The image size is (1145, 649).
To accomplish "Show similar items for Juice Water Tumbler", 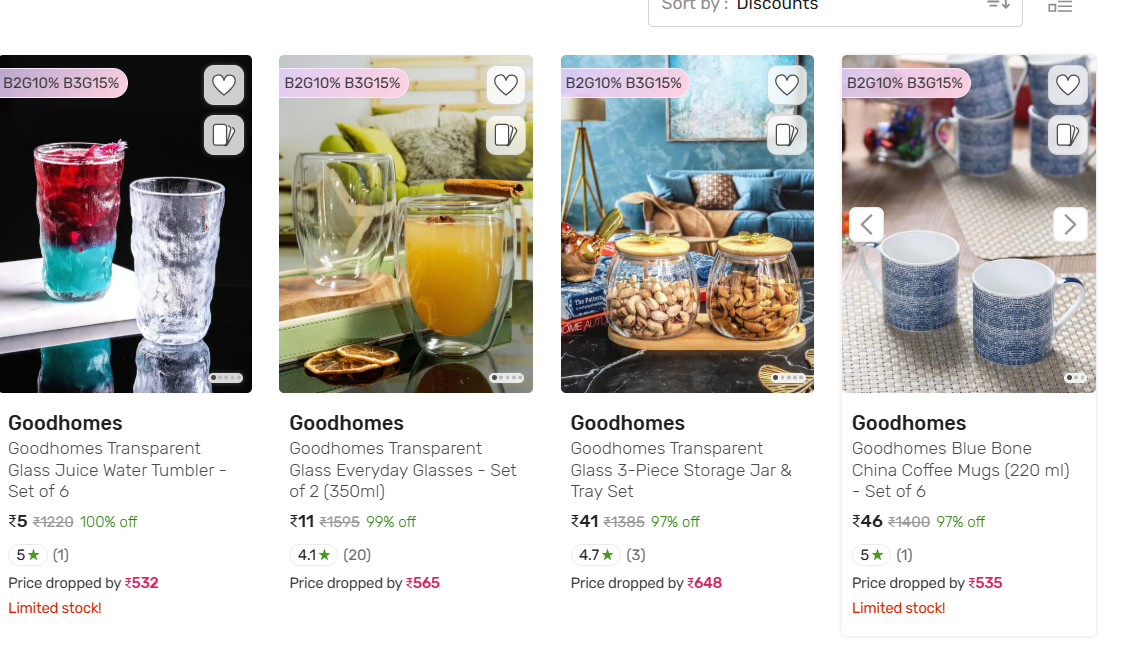I will click(223, 135).
